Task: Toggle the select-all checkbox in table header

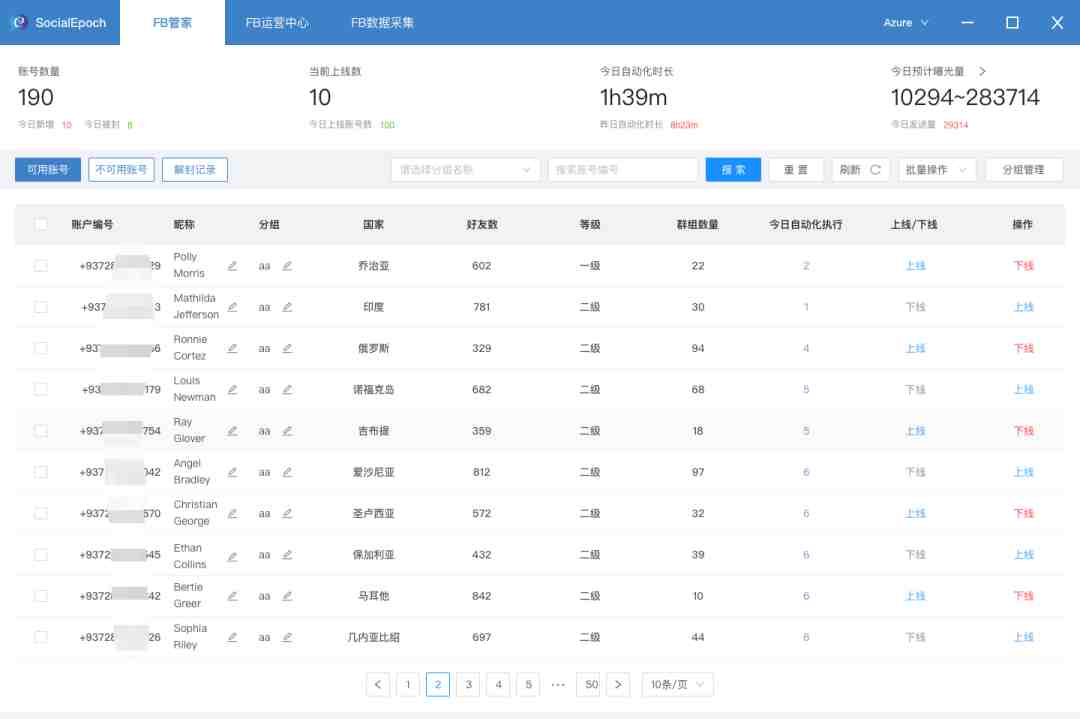Action: click(41, 225)
